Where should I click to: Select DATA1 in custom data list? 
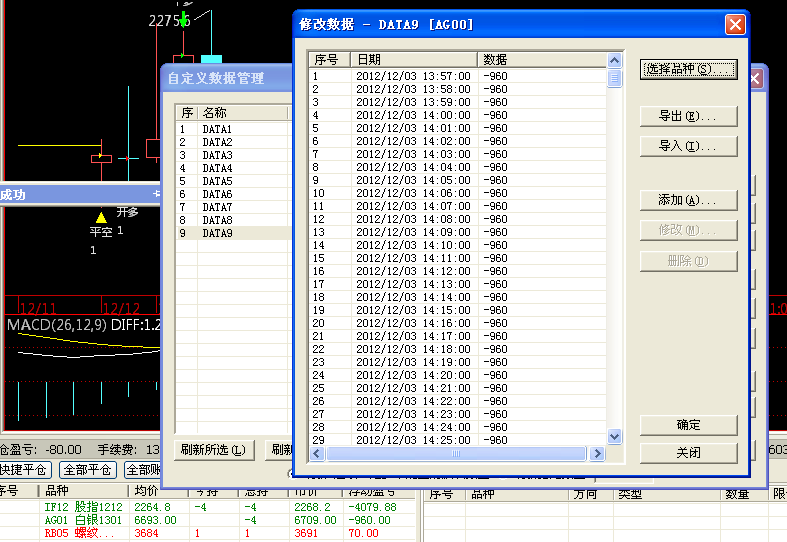pyautogui.click(x=233, y=129)
